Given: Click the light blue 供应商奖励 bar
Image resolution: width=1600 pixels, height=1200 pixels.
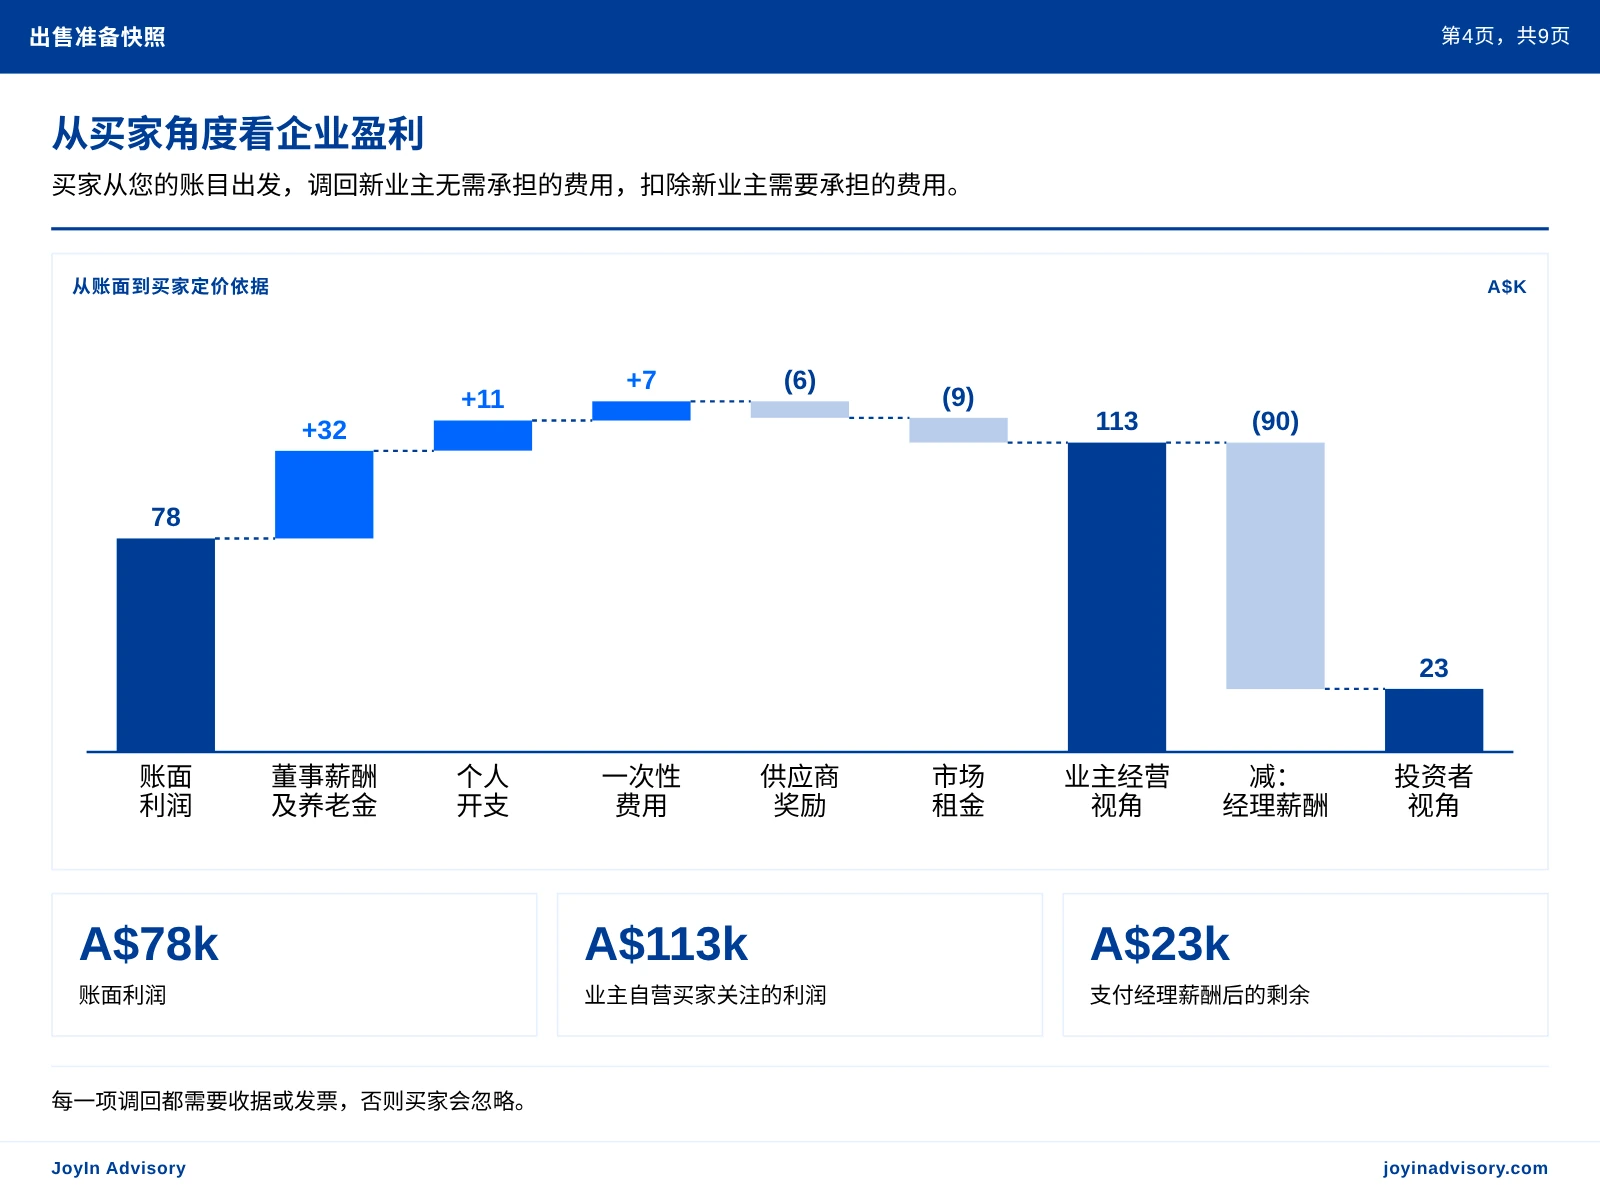Looking at the screenshot, I should (800, 410).
